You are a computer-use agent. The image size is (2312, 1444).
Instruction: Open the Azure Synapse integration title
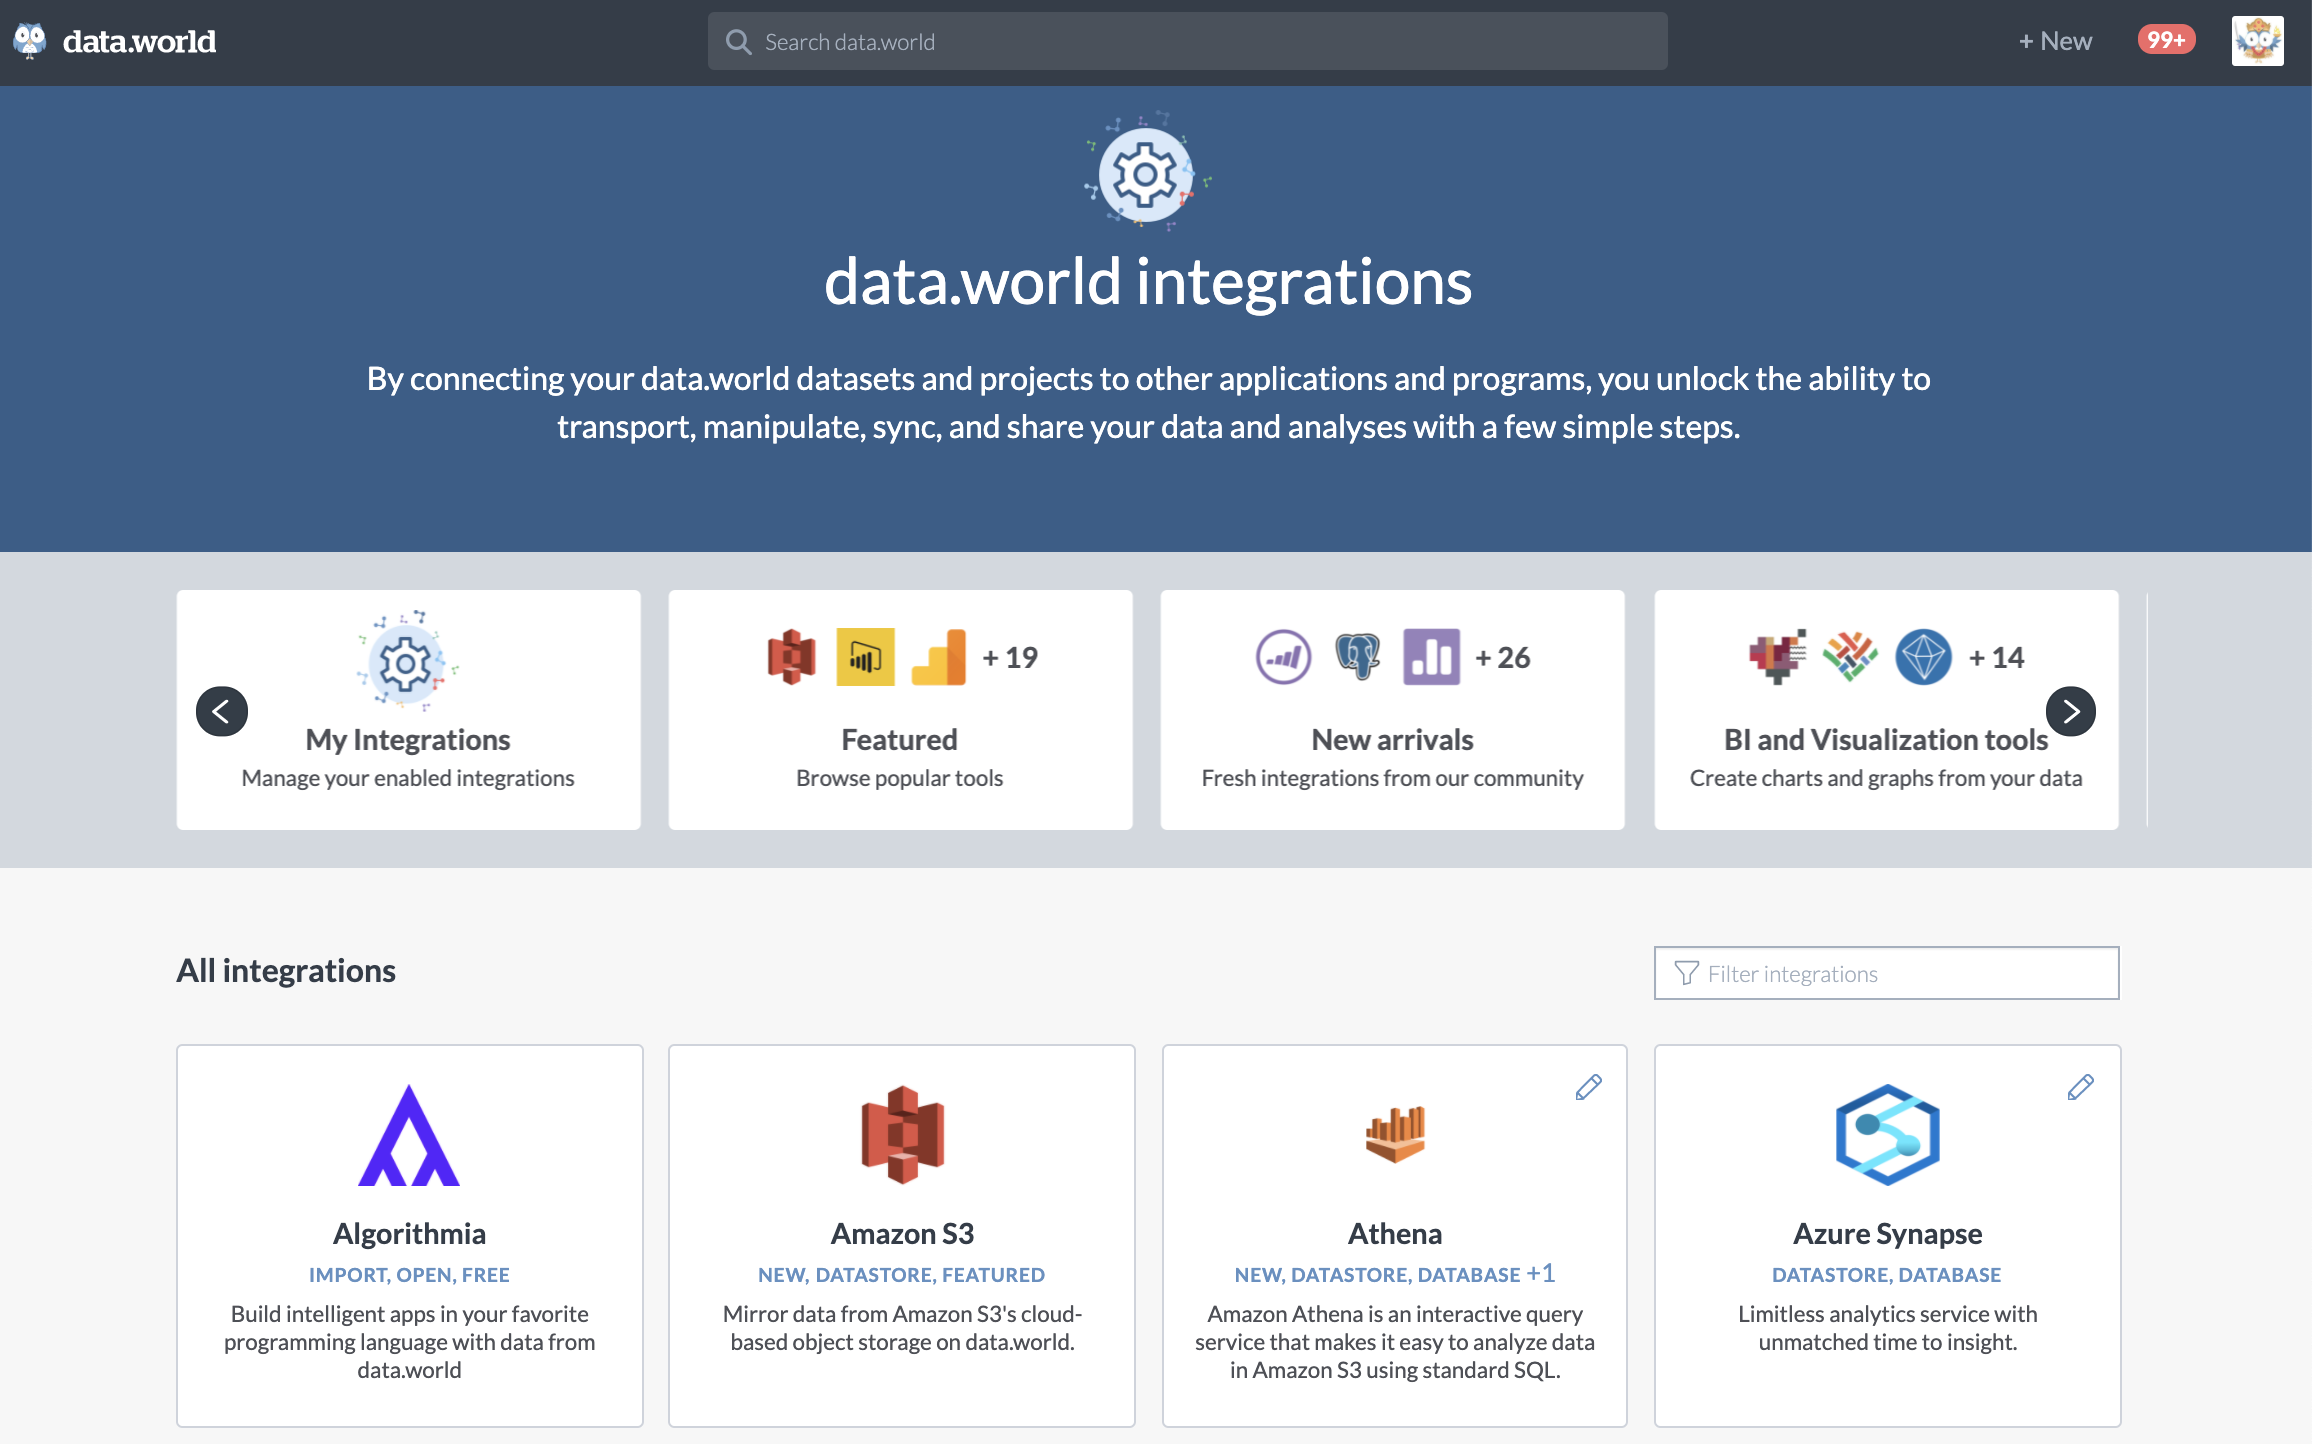pyautogui.click(x=1887, y=1234)
